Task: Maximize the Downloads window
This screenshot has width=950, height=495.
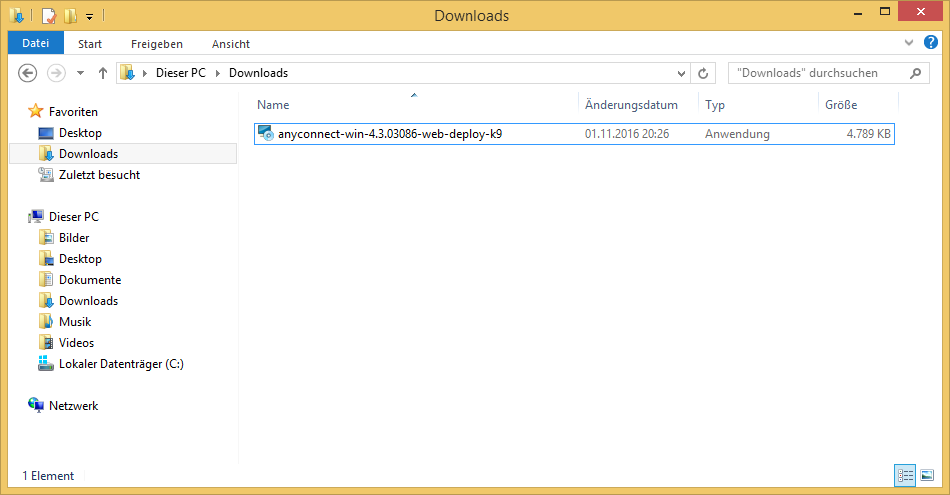Action: pyautogui.click(x=885, y=12)
